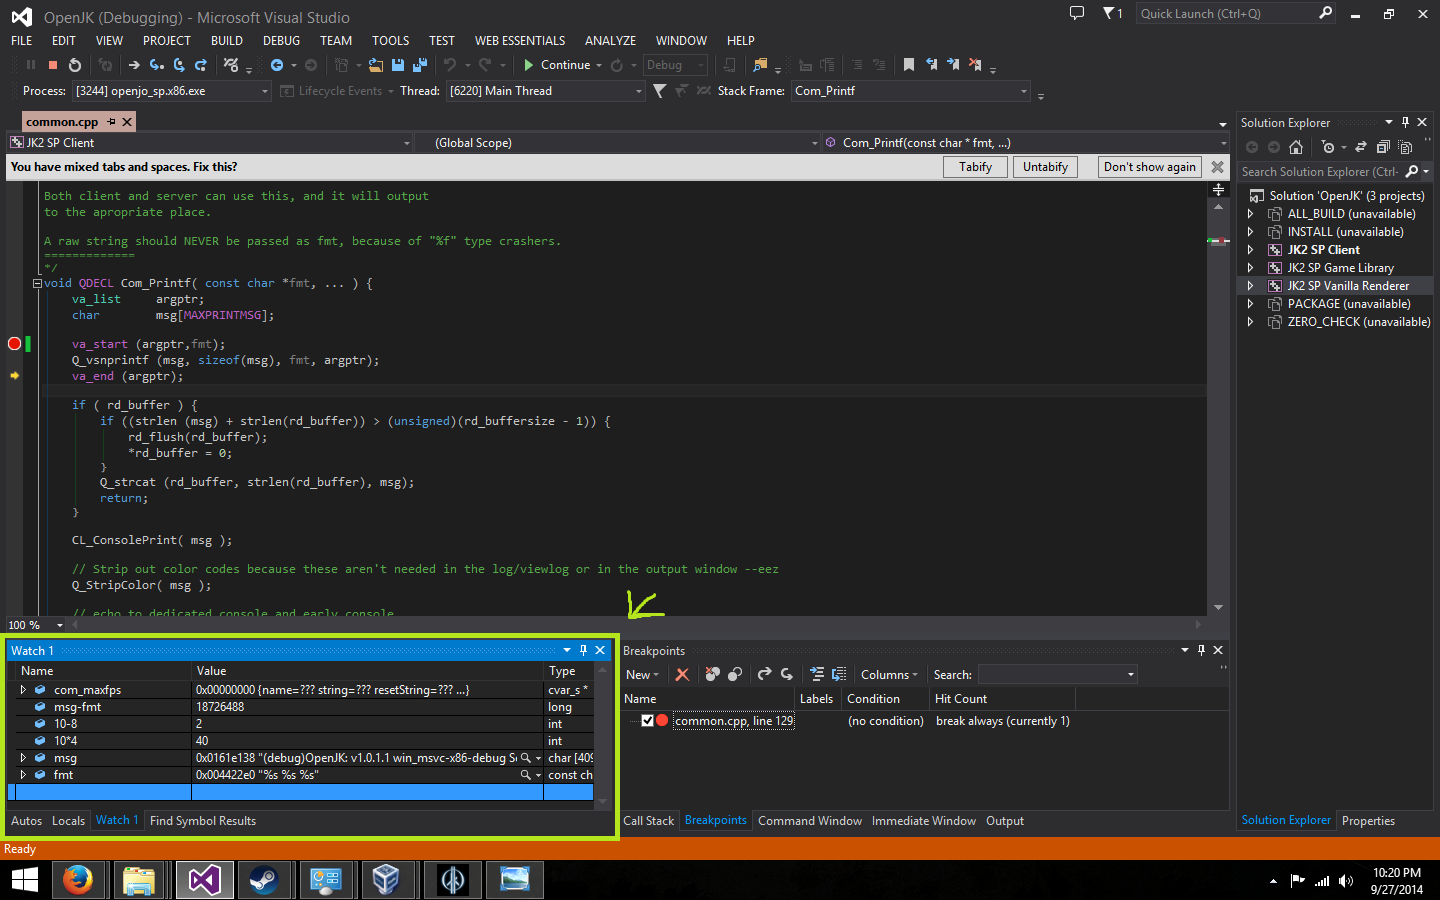Open the DEBUG menu

281,41
